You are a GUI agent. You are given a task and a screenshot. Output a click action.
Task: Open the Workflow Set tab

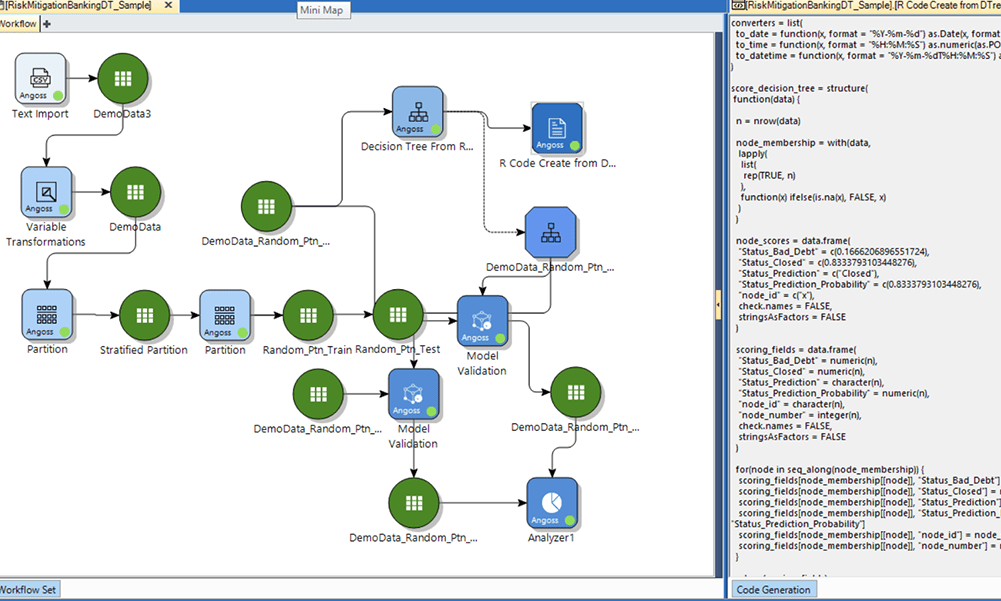(x=29, y=590)
